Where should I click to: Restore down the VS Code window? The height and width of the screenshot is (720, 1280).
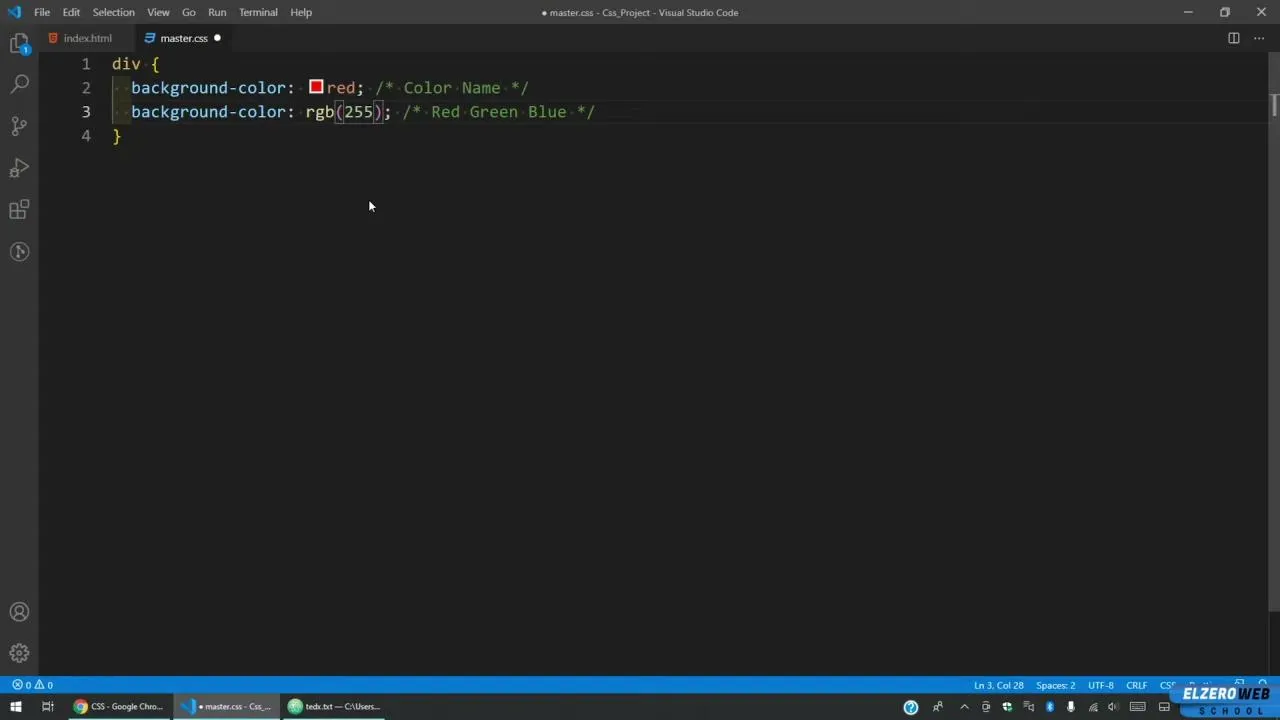[x=1224, y=12]
